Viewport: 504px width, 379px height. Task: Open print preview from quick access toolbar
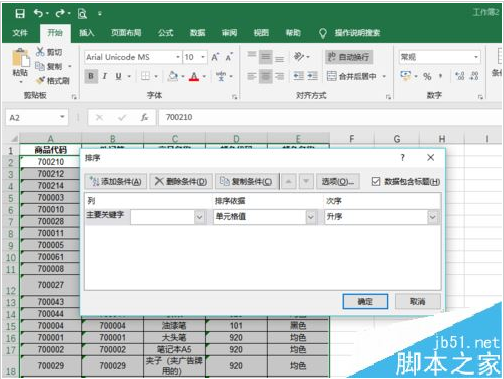(x=82, y=14)
